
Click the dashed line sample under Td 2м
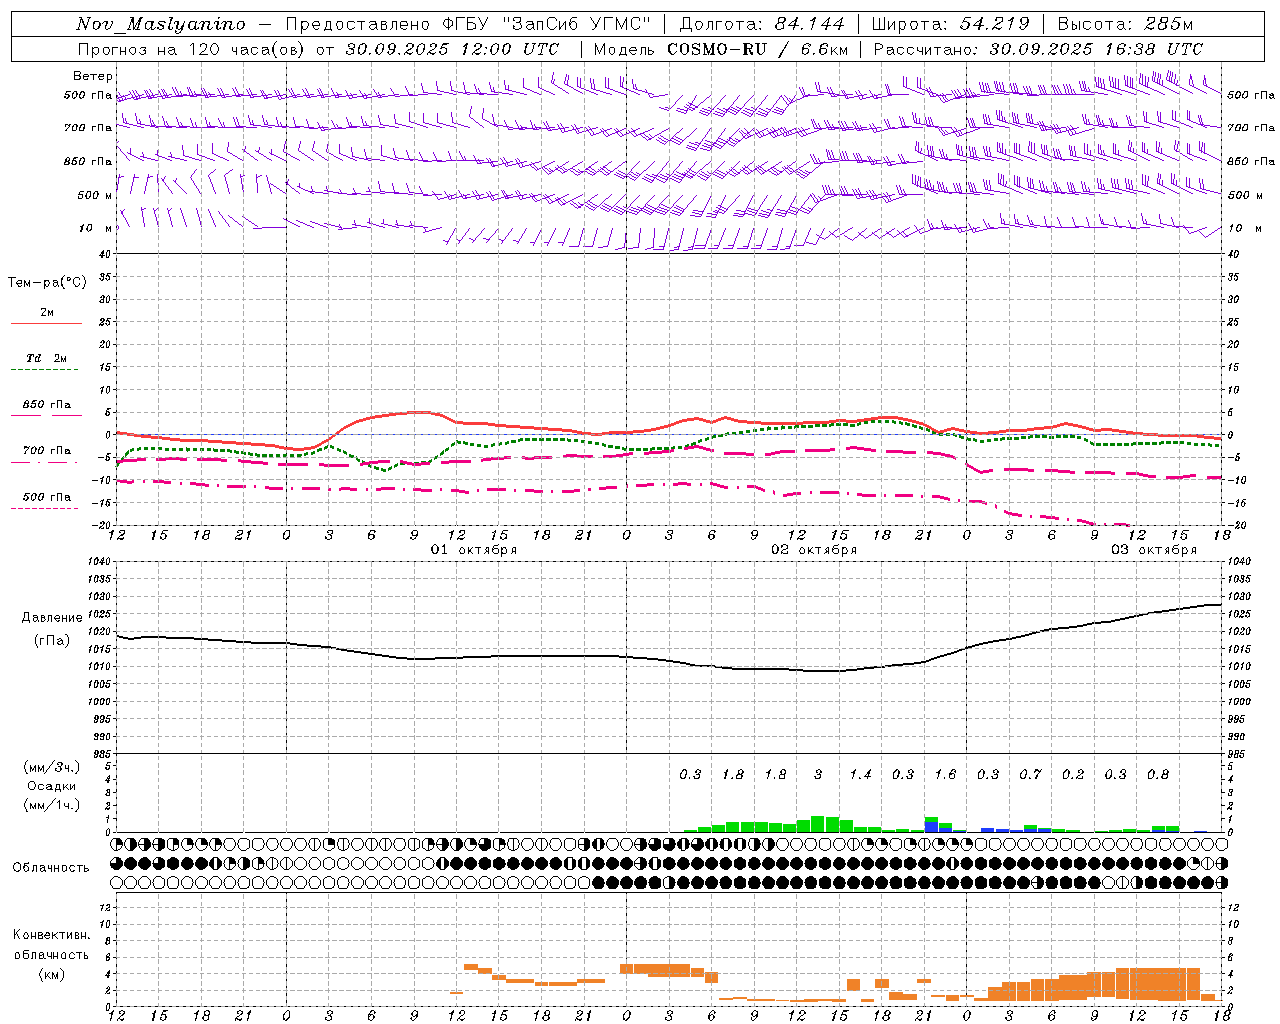coord(45,370)
